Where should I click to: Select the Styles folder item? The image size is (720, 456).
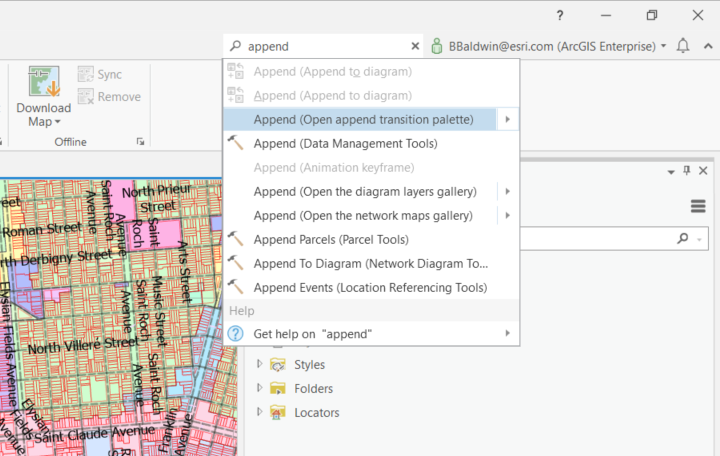click(309, 365)
